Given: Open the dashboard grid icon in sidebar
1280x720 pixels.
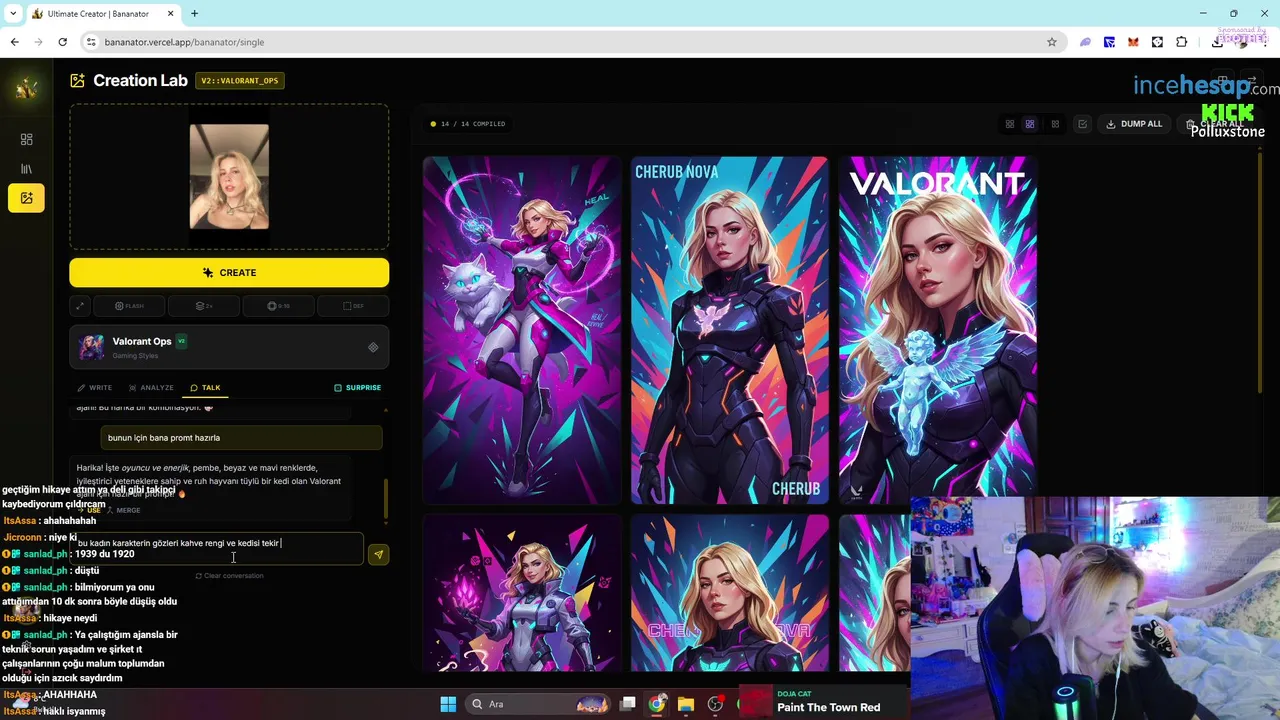Looking at the screenshot, I should (x=26, y=139).
